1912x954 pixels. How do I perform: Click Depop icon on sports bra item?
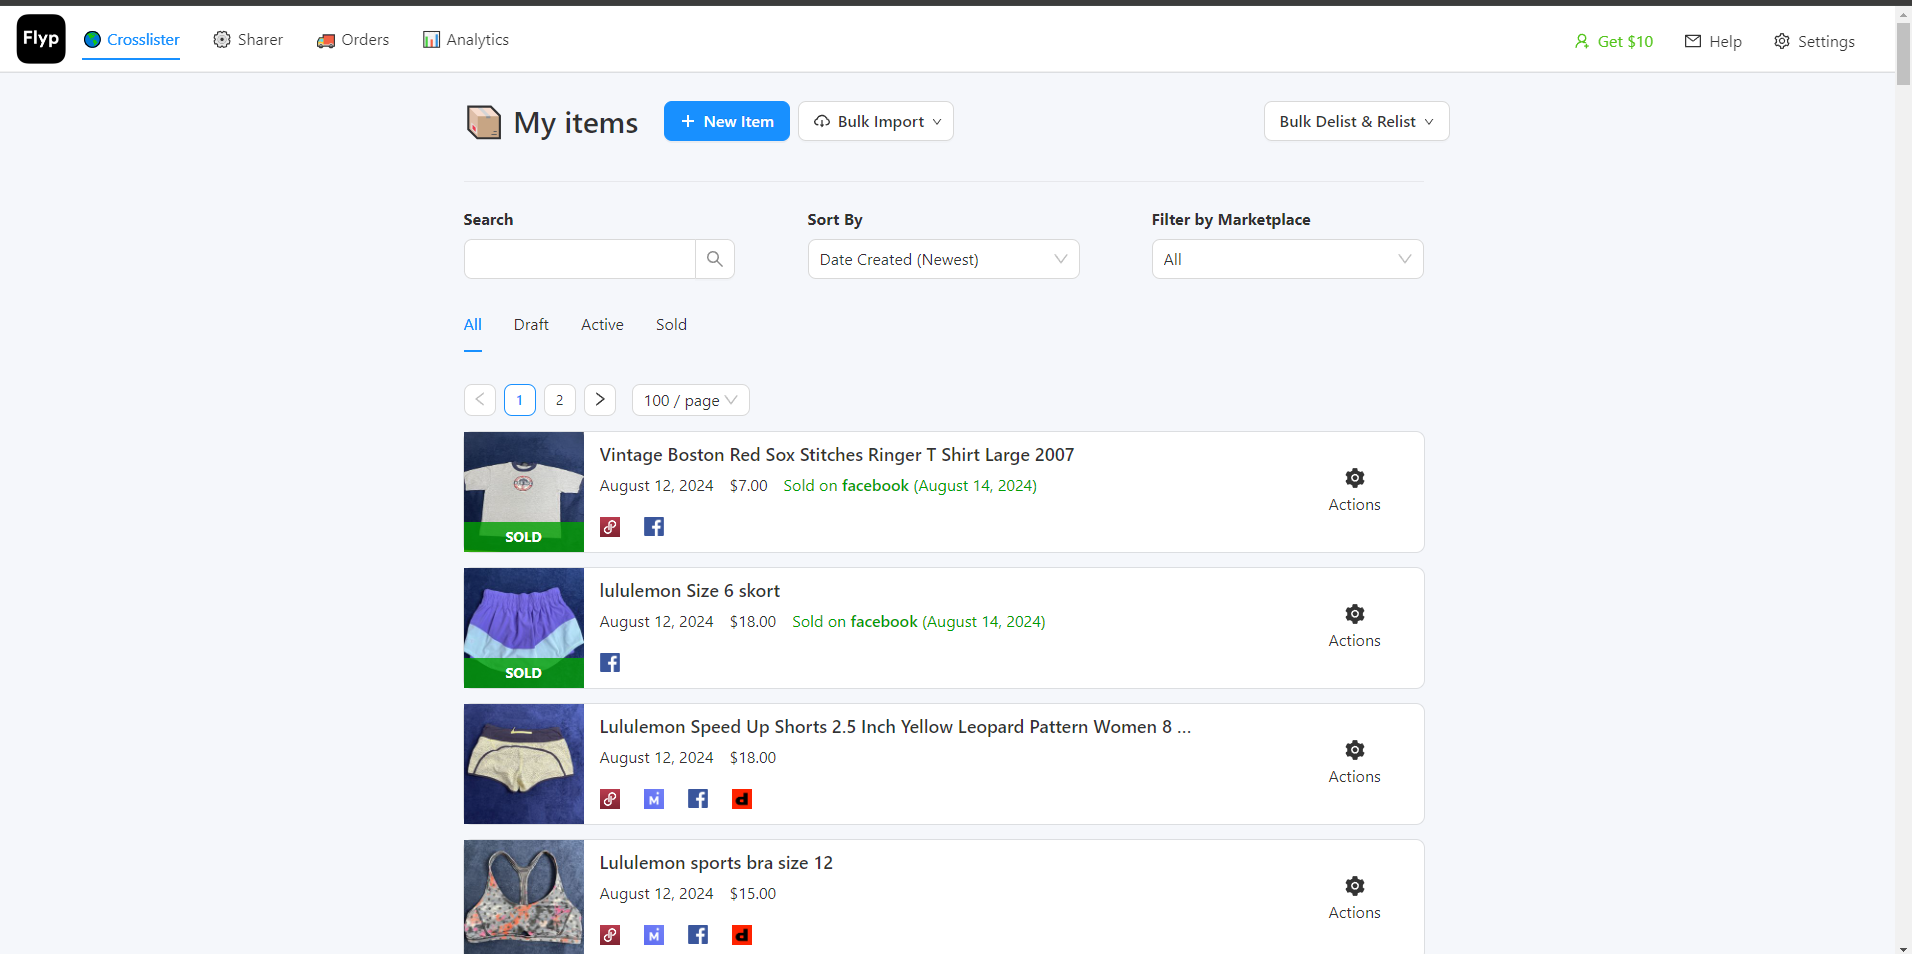742,935
